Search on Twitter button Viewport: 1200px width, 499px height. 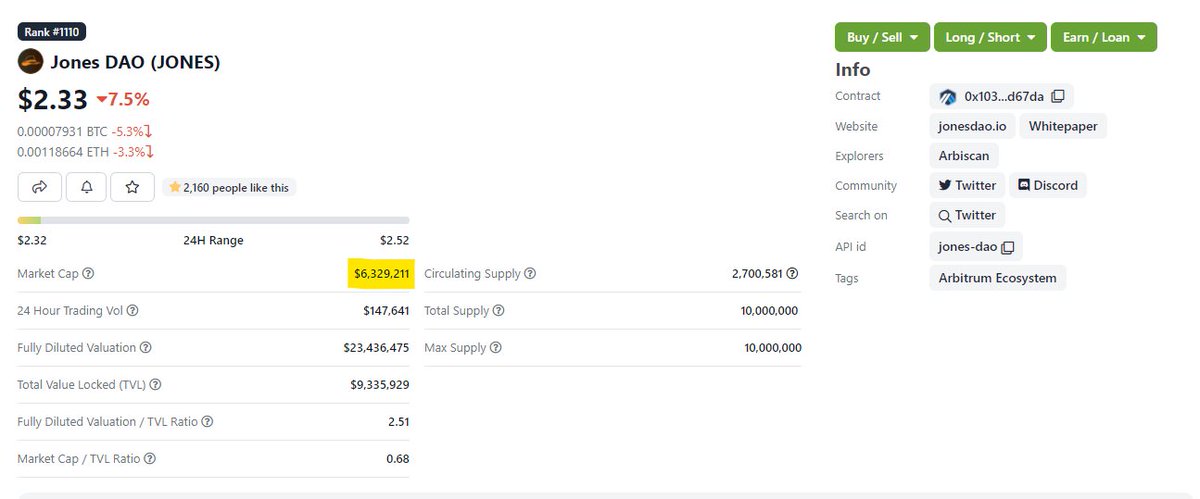click(967, 215)
